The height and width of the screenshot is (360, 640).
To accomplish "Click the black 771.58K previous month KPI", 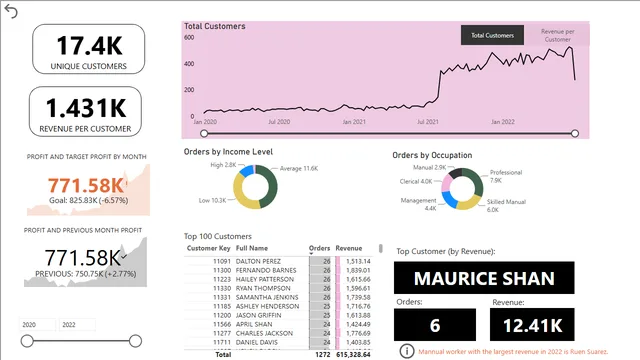I will tap(83, 258).
